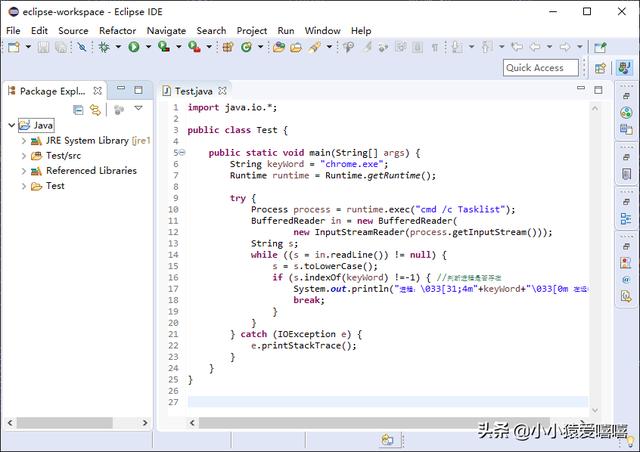640x452 pixels.
Task: Open the New Java Class dropdown arrow
Action: 260,47
